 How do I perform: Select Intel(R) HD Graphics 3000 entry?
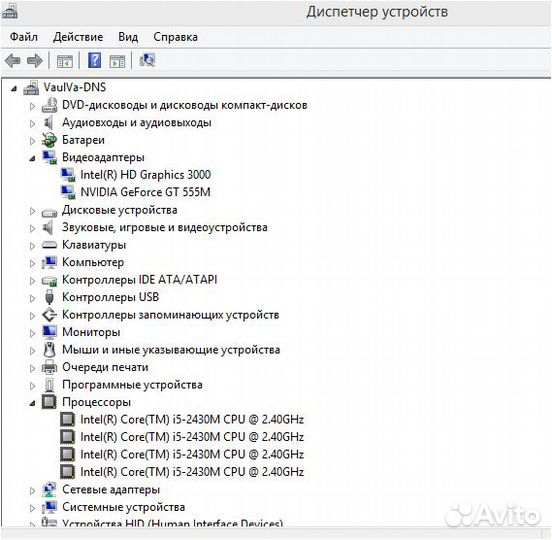point(145,175)
